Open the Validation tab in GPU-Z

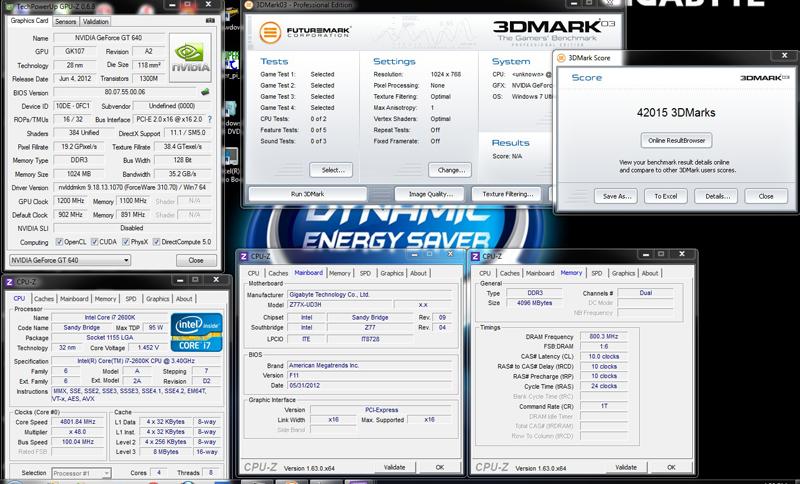tap(95, 21)
